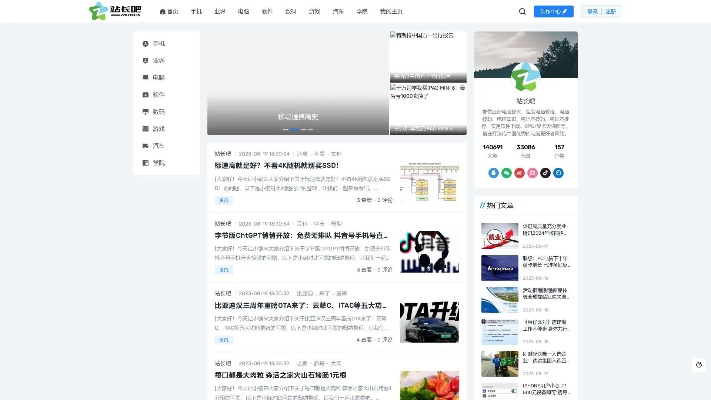Click the Lenovo hot article title

click(546, 261)
